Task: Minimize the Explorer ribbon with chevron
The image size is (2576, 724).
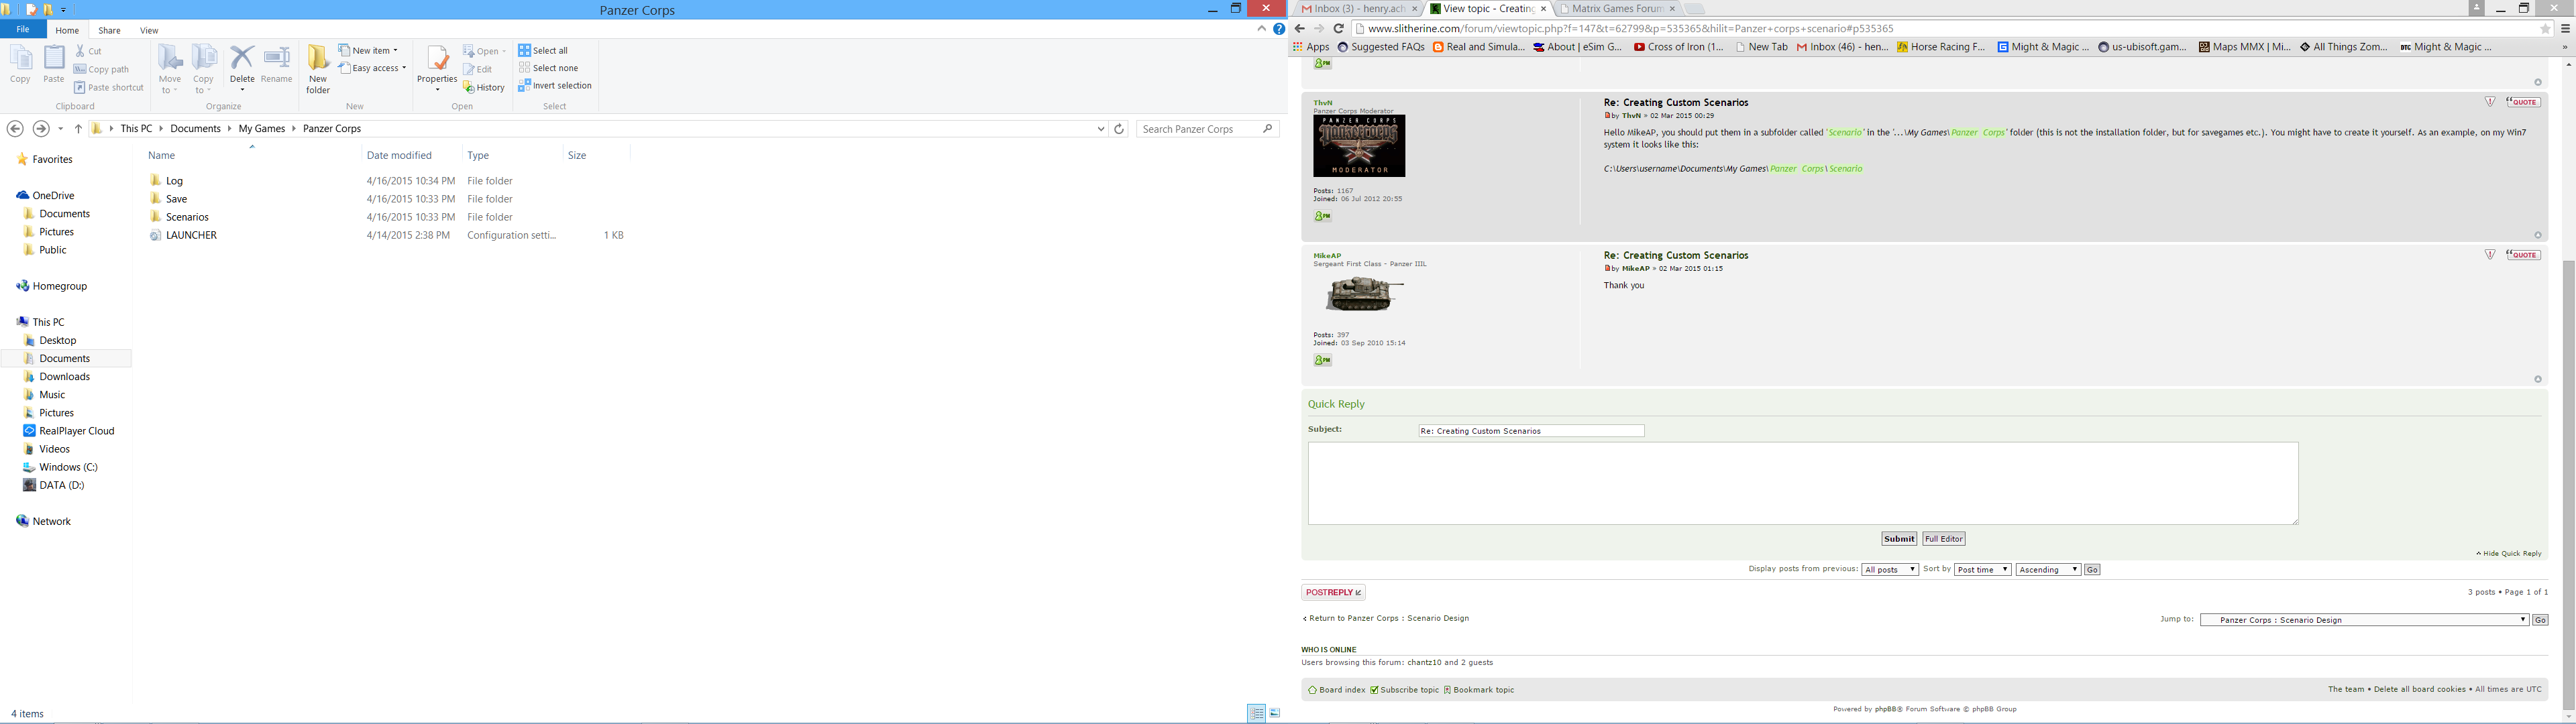Action: pos(1261,30)
